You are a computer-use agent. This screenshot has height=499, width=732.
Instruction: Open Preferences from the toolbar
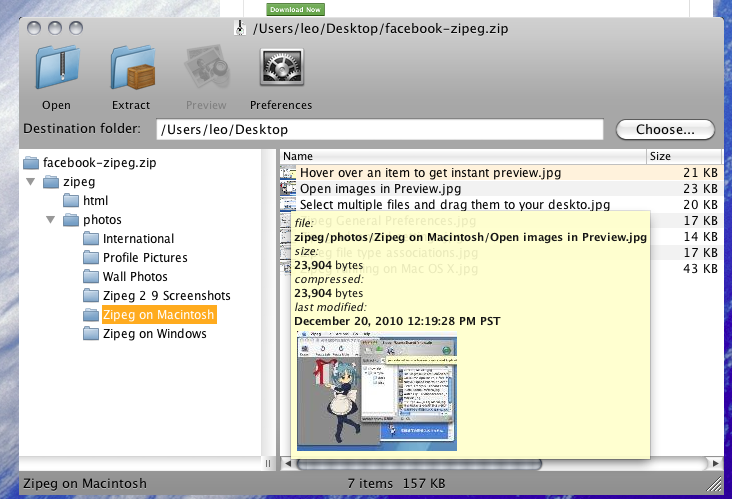pyautogui.click(x=280, y=70)
